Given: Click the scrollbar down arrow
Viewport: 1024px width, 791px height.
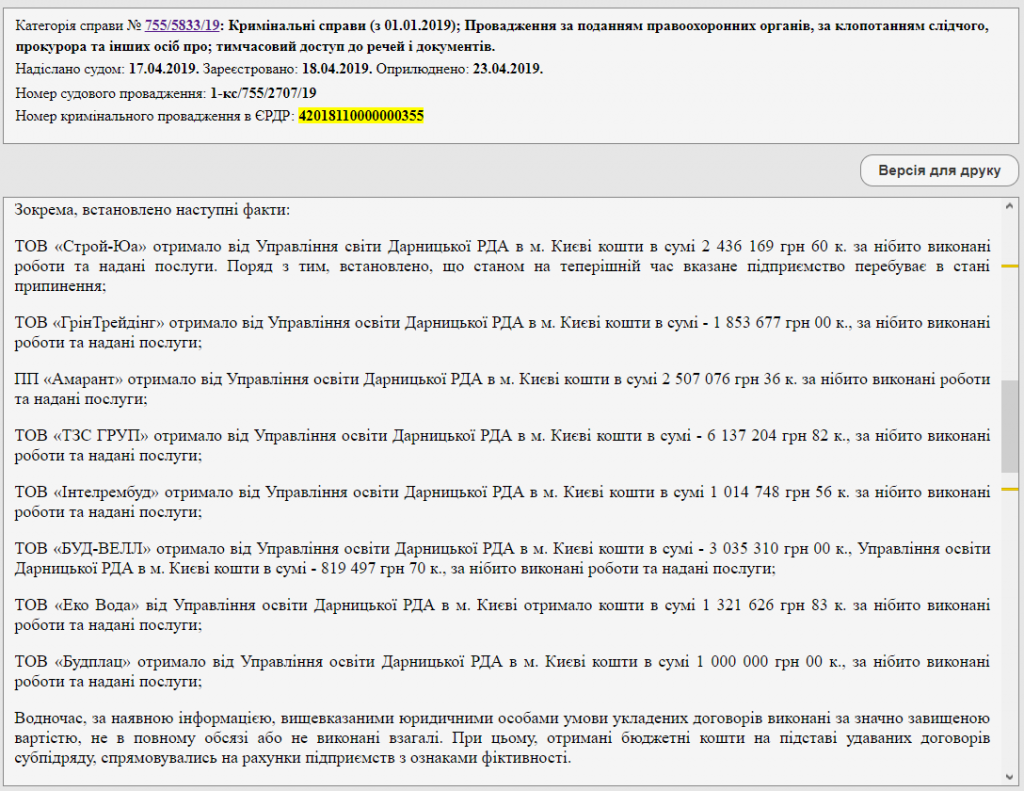Looking at the screenshot, I should pyautogui.click(x=1009, y=776).
